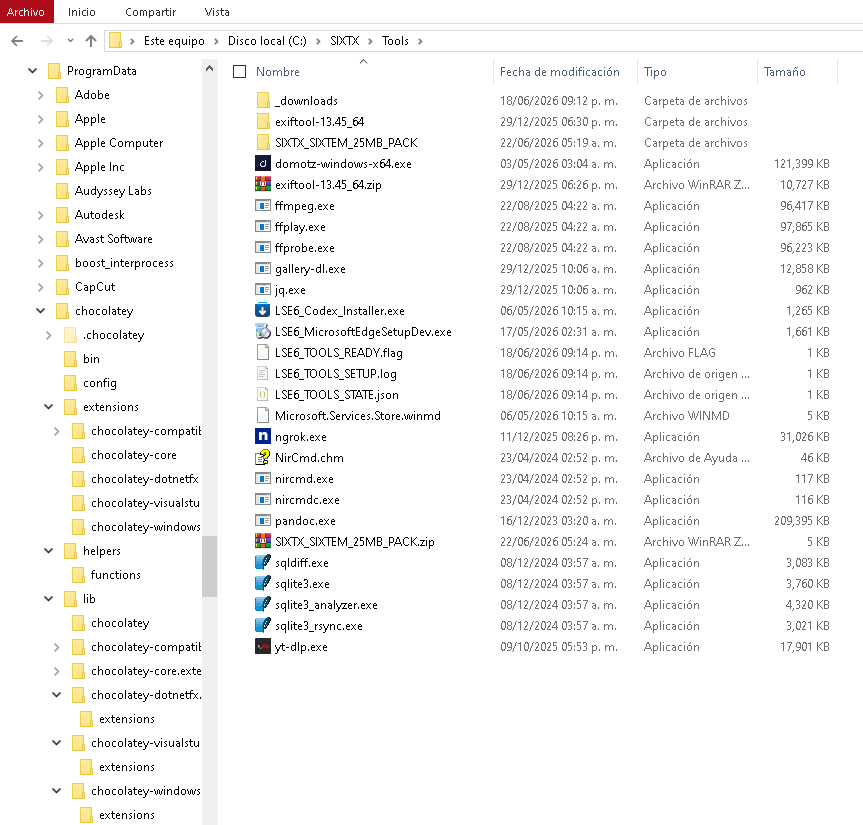
Task: Switch to the Compartir ribbon tab
Action: click(x=150, y=12)
